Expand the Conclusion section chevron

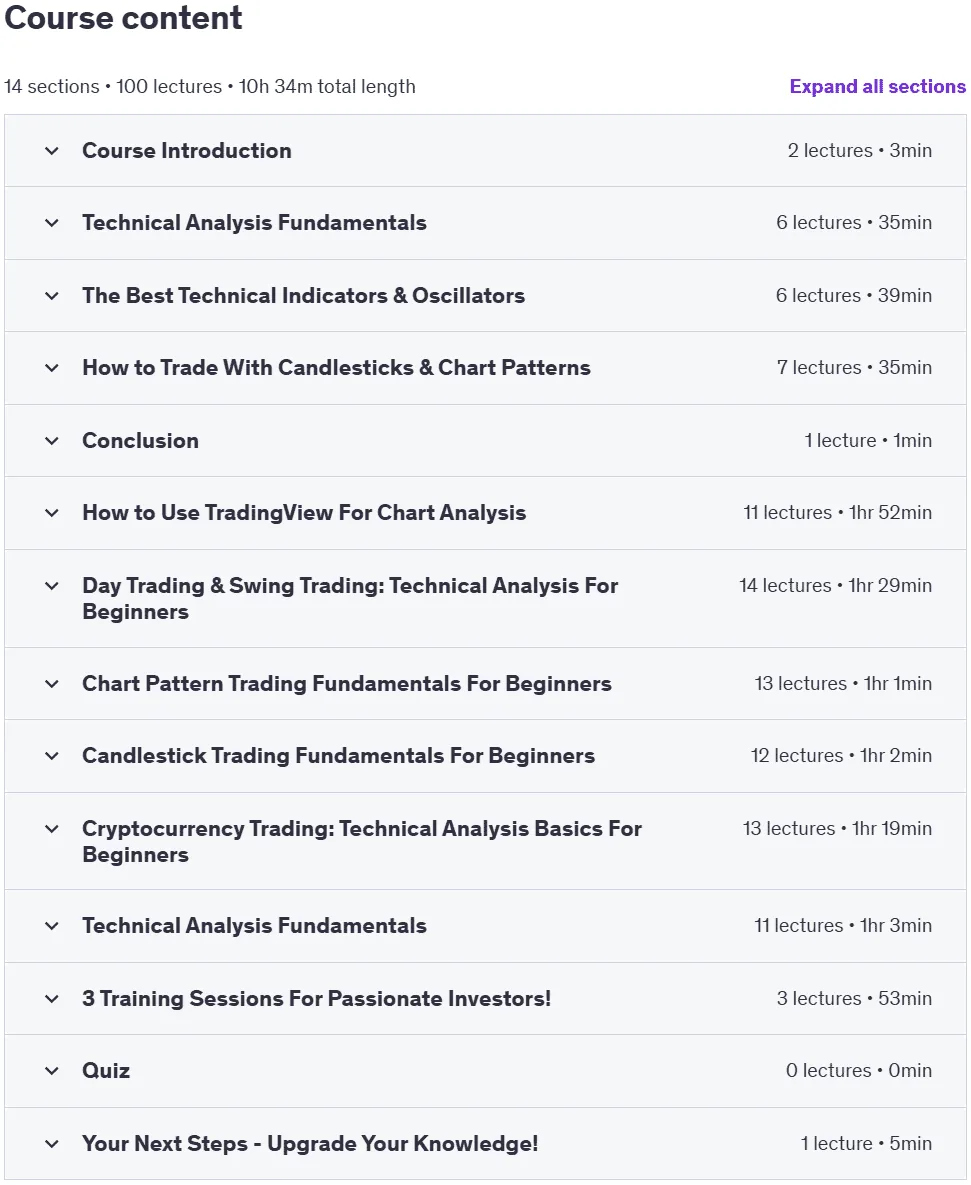point(51,441)
